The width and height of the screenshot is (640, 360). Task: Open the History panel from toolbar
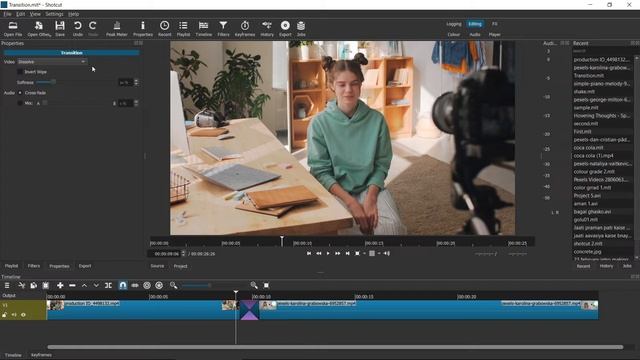point(267,29)
